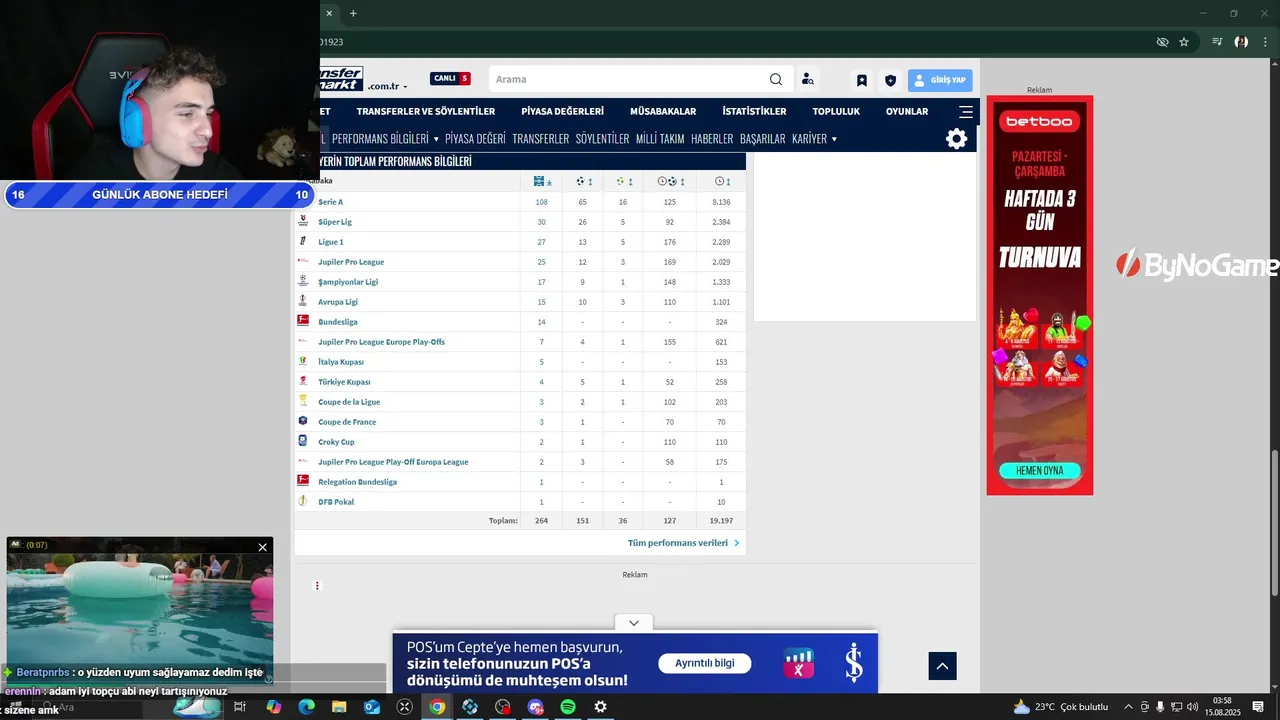Bookmark this page with the star icon
Screen dimensions: 1280x720
point(1184,42)
